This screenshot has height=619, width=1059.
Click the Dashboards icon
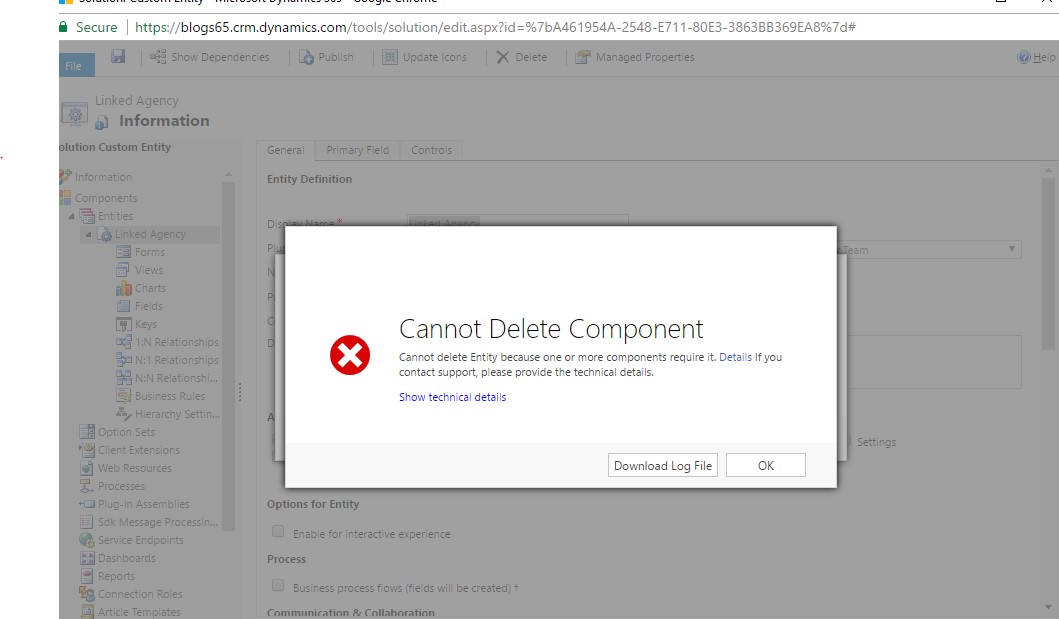pos(87,558)
